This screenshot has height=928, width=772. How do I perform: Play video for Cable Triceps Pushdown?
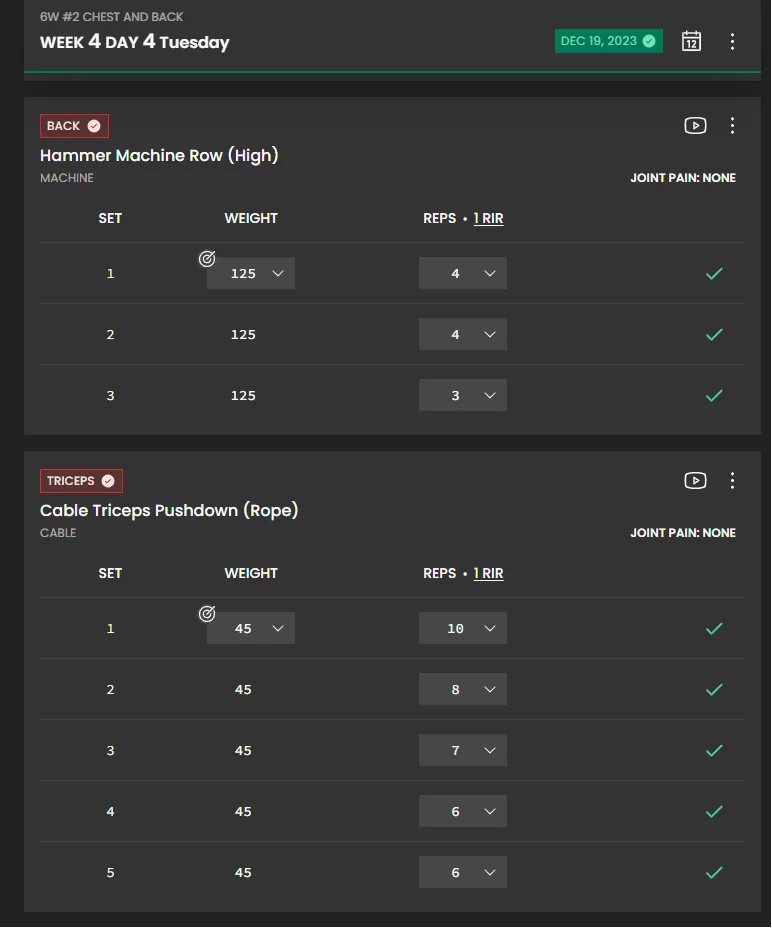[x=695, y=480]
